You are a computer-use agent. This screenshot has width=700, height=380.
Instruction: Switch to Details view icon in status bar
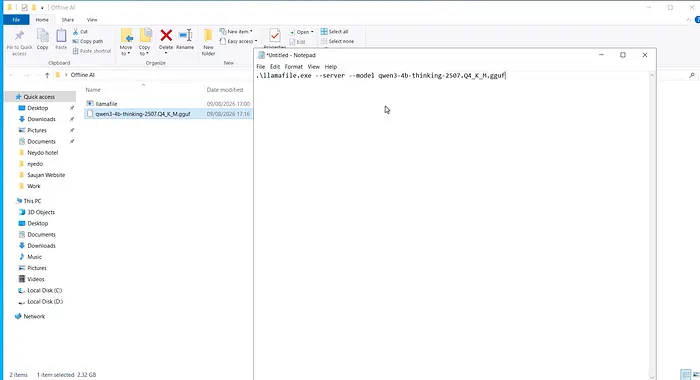pos(685,375)
